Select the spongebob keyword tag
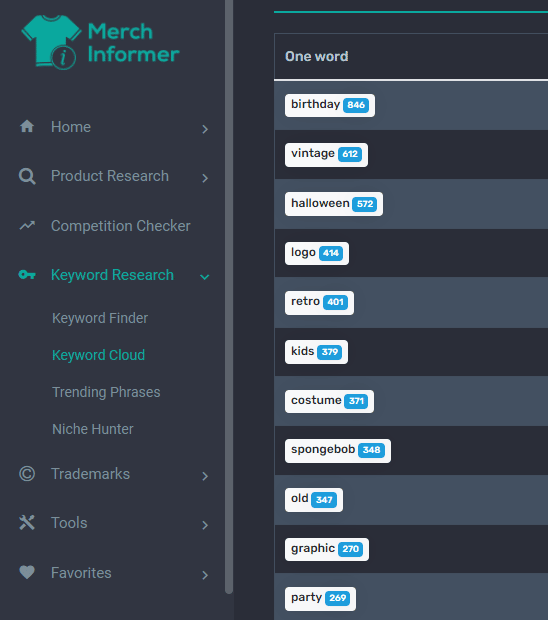548x620 pixels. point(338,451)
